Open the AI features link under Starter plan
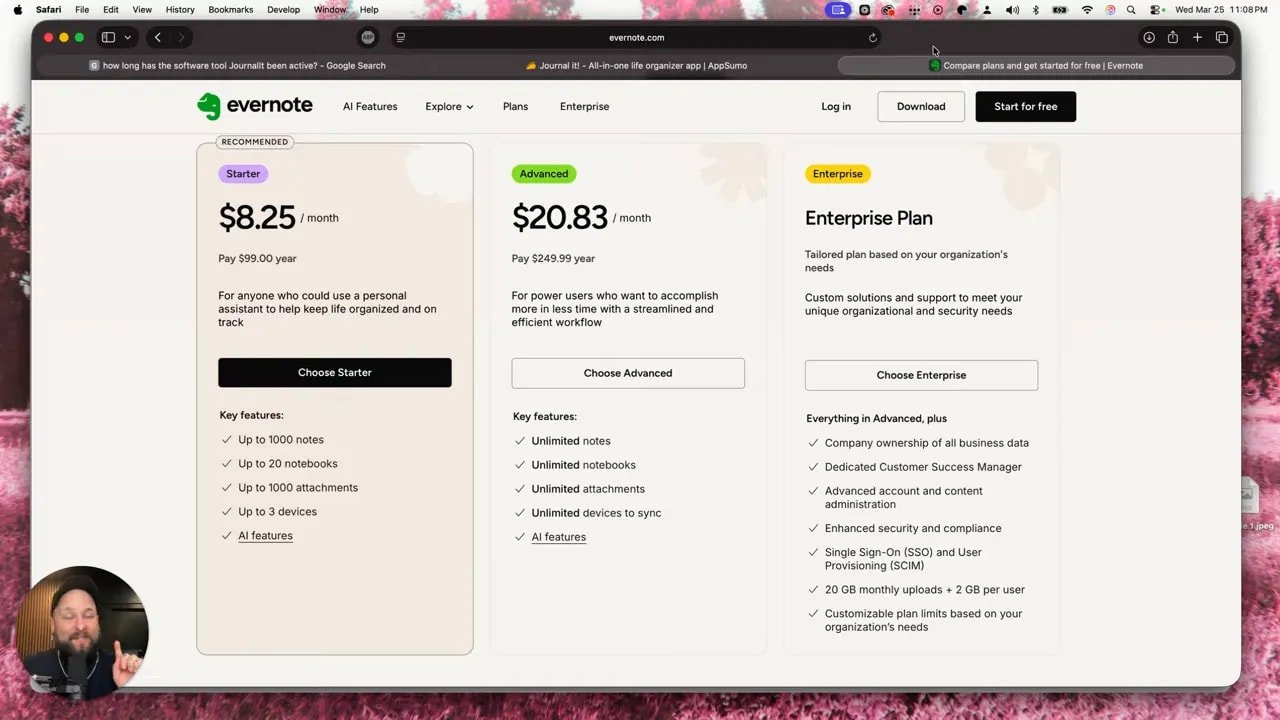 coord(265,535)
